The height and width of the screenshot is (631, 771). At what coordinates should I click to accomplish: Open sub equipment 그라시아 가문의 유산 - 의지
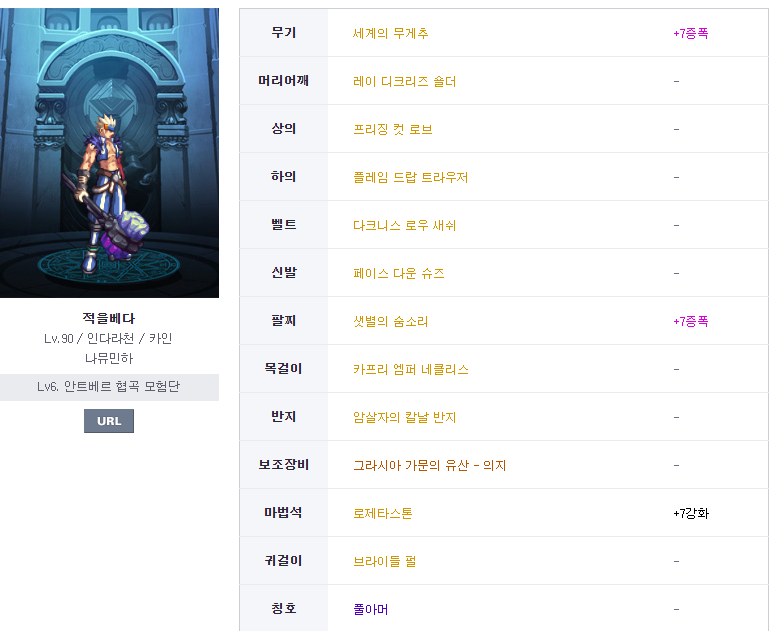tap(428, 465)
